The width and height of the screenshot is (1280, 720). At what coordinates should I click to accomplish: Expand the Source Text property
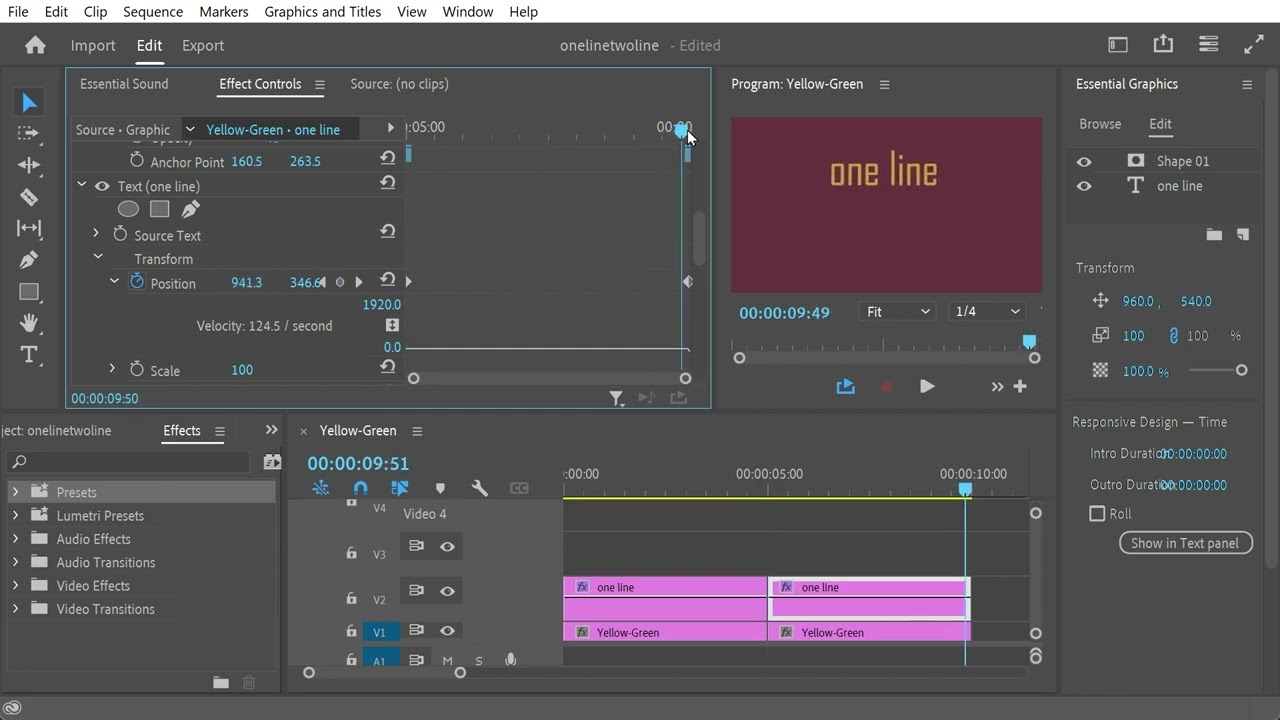(x=96, y=233)
